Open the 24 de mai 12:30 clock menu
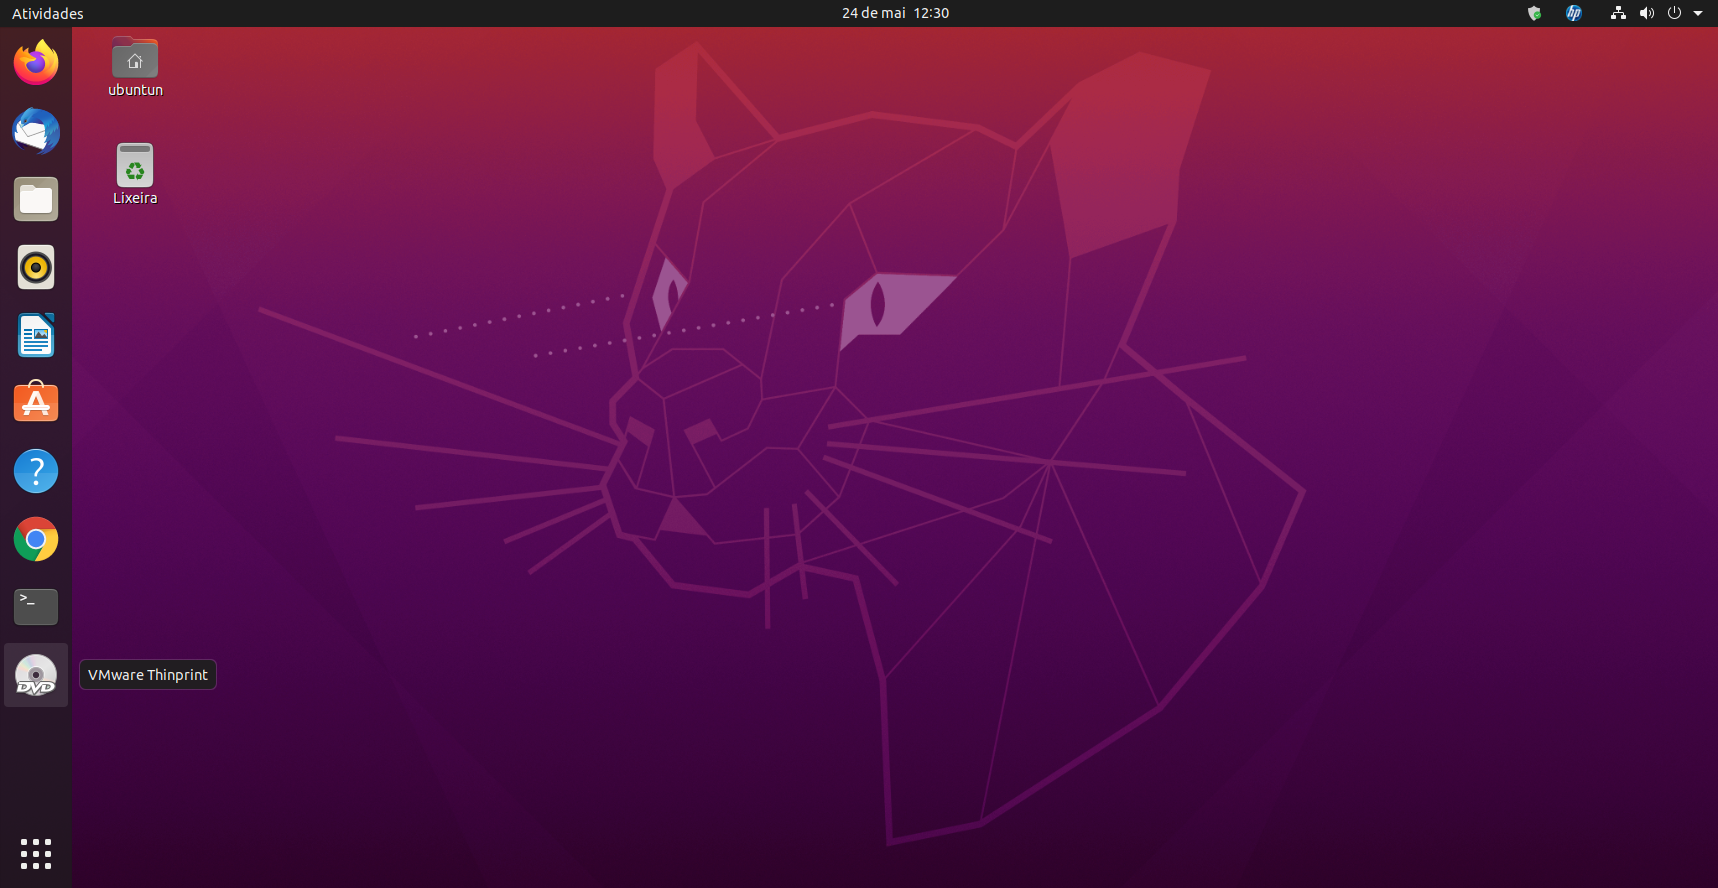 (895, 13)
